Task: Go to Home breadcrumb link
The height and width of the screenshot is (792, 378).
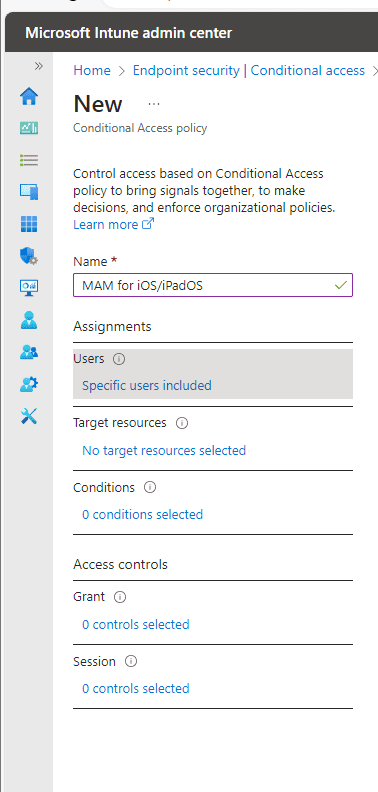Action: [92, 70]
